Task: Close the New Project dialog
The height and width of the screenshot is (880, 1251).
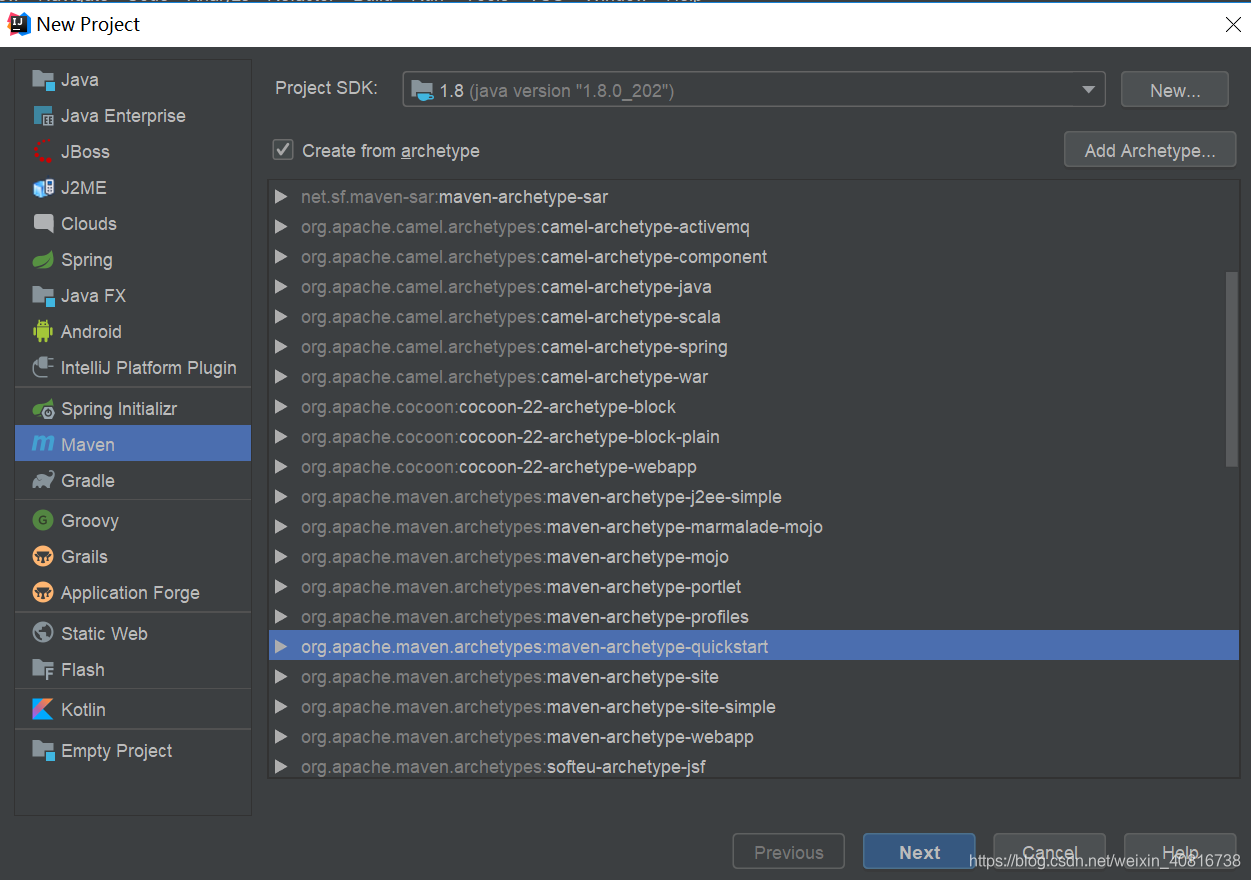Action: coord(1233,25)
